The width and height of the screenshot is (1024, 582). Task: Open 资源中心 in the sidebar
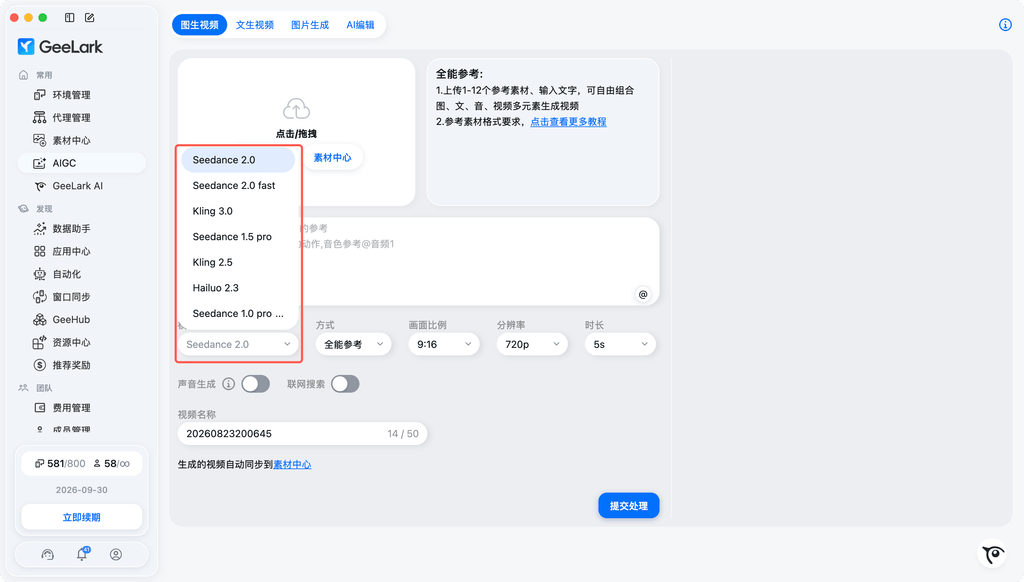point(82,342)
